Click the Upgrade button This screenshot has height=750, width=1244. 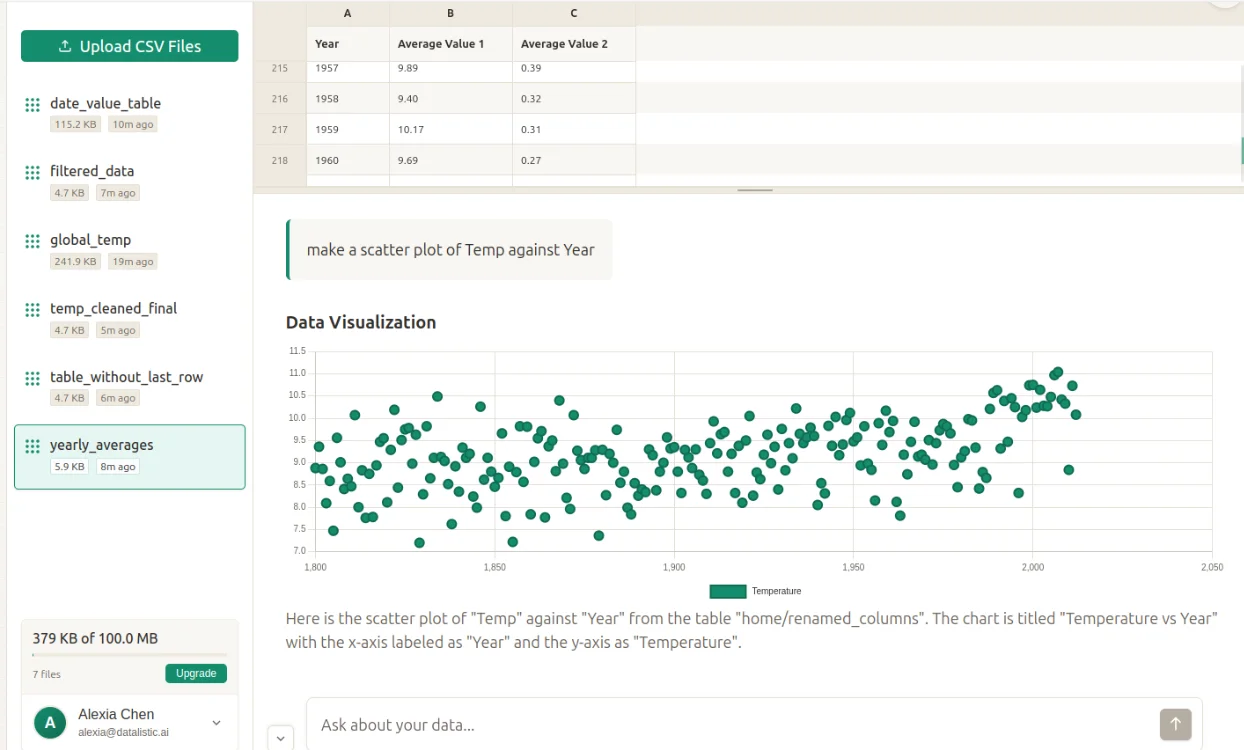(x=196, y=673)
